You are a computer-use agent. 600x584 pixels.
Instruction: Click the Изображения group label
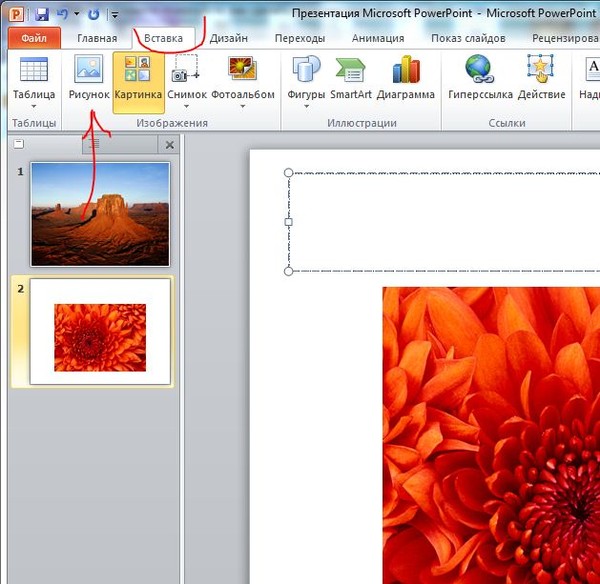click(172, 123)
